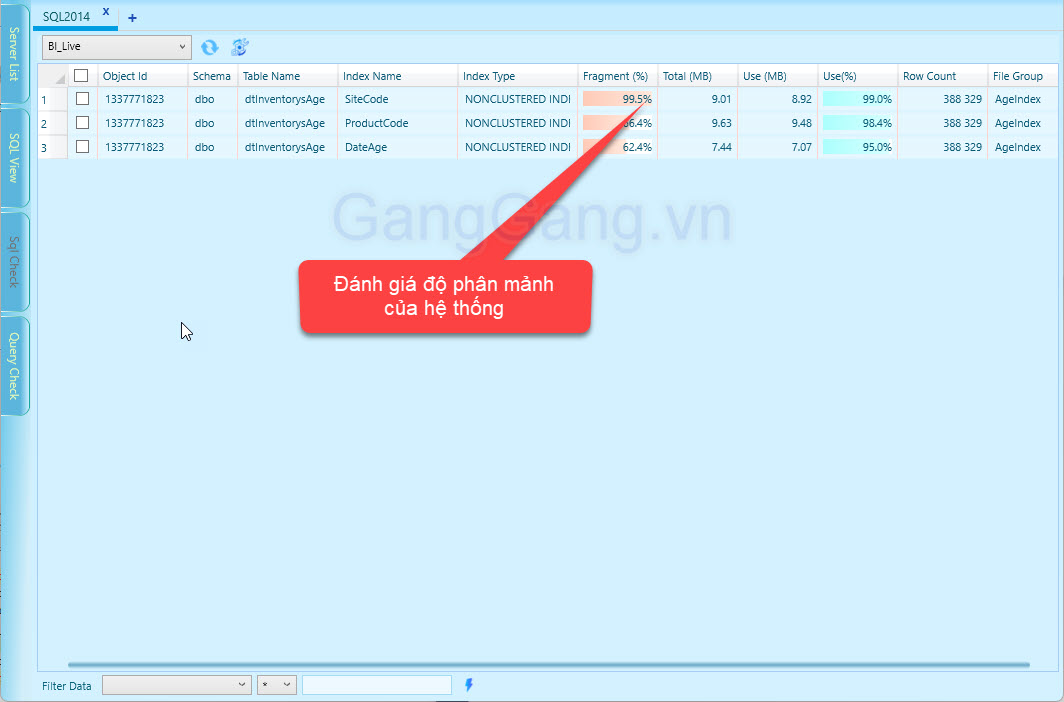1064x702 pixels.
Task: Click the 95.0% use bar
Action: (858, 147)
